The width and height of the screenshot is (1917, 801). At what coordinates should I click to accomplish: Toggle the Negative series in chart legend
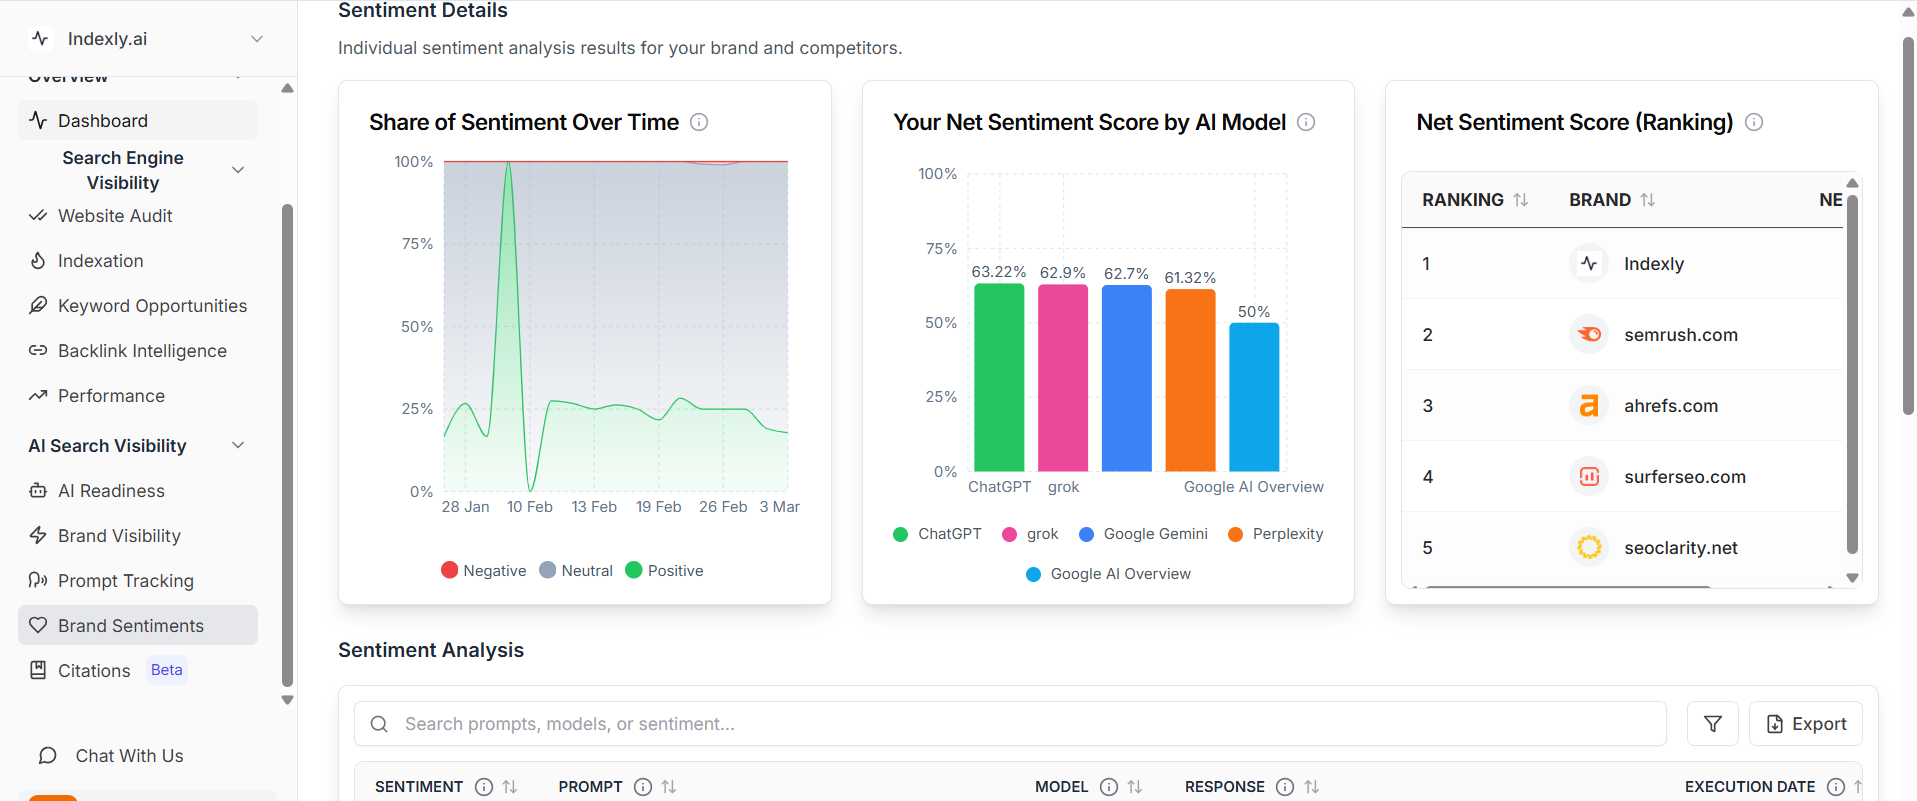pyautogui.click(x=484, y=570)
